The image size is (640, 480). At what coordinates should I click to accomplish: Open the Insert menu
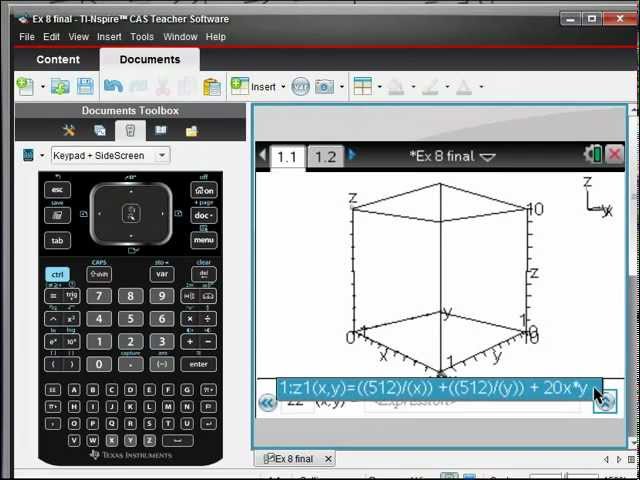(109, 37)
